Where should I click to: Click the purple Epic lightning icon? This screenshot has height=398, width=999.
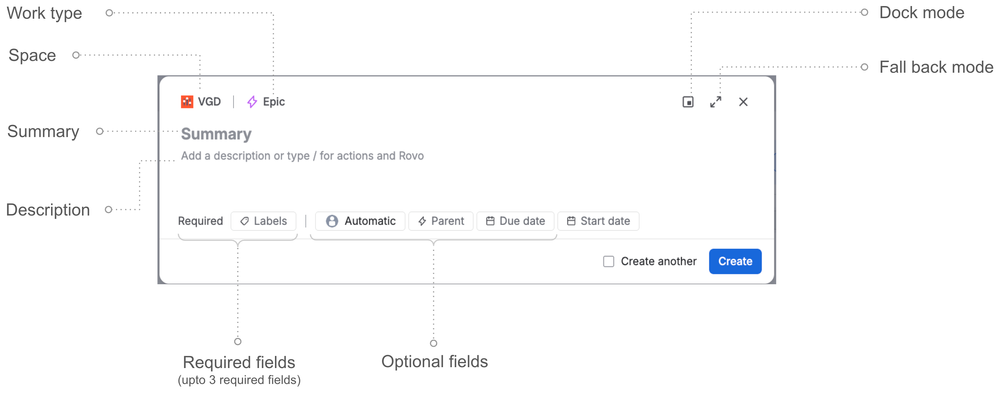[252, 102]
